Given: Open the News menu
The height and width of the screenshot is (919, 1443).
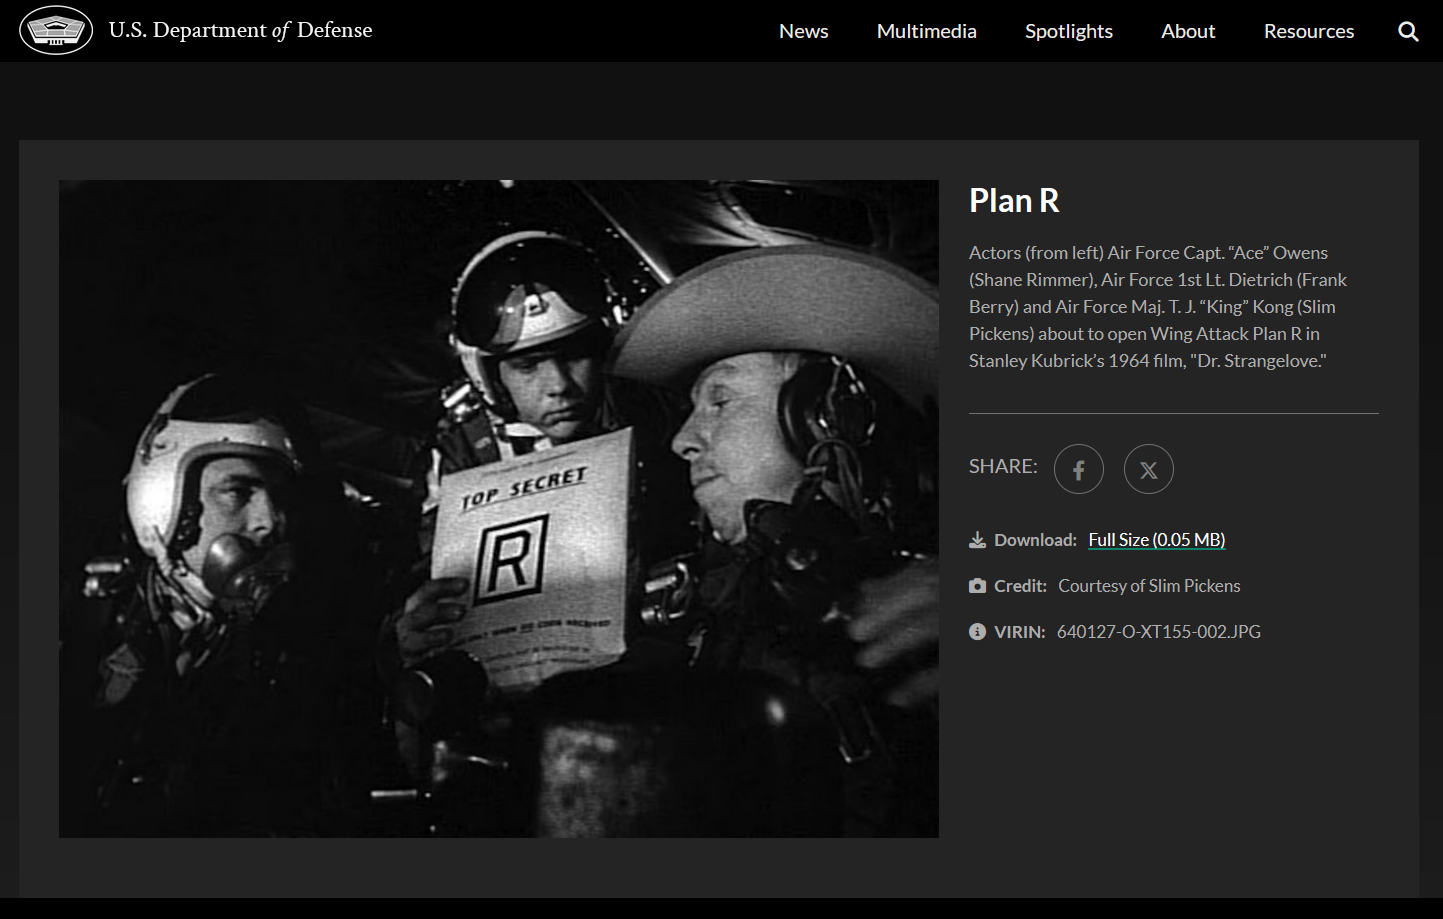Looking at the screenshot, I should (x=804, y=31).
